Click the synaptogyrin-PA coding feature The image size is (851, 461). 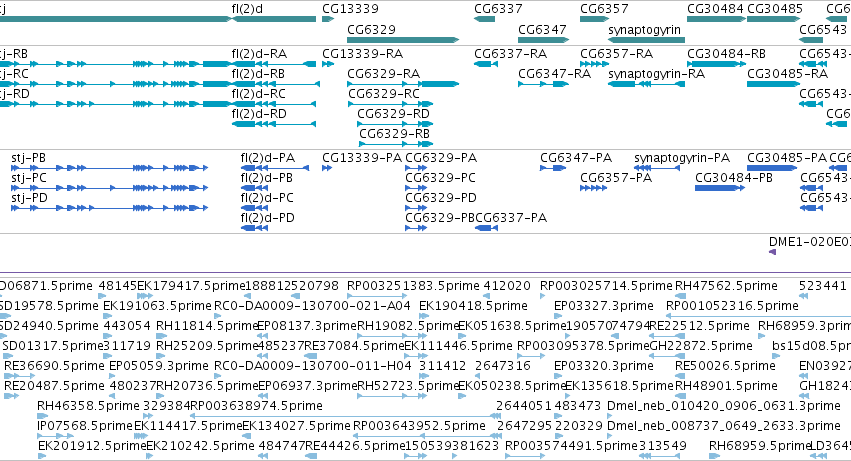[657, 168]
